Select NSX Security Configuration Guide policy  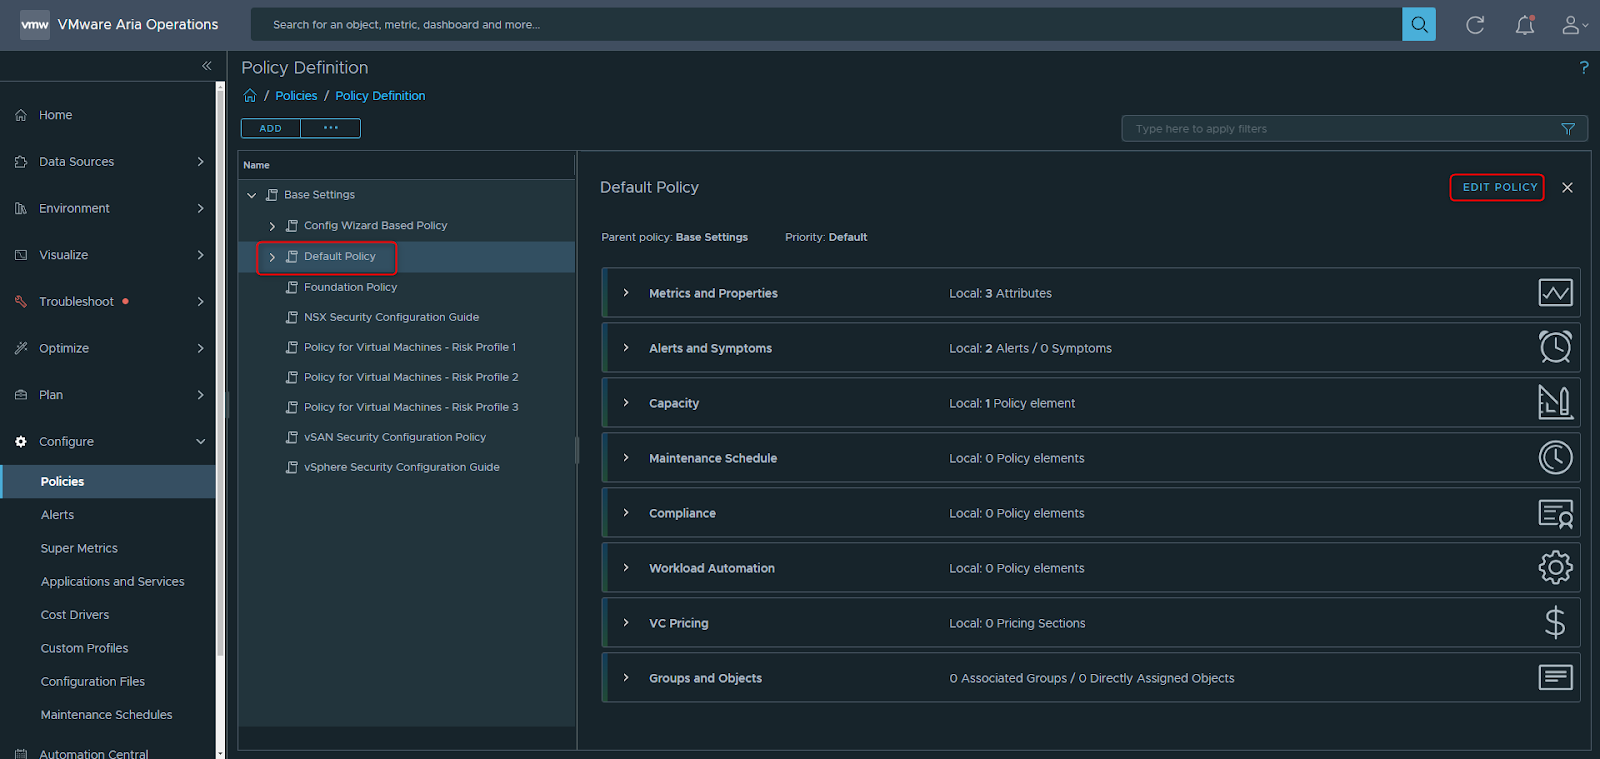[391, 317]
